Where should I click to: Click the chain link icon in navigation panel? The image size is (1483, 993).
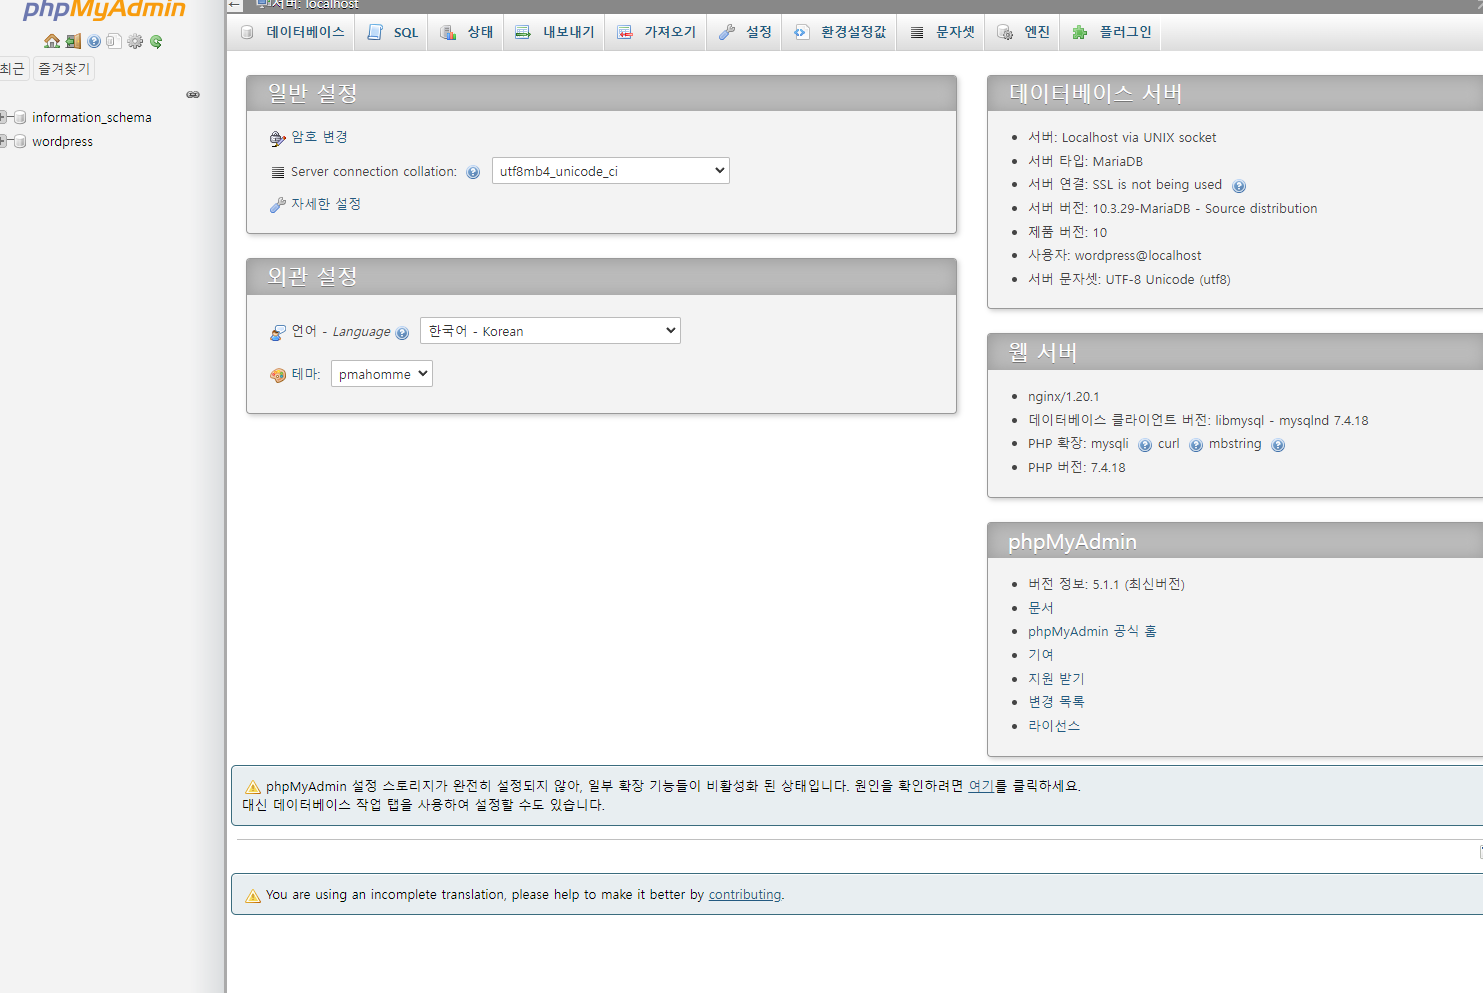[193, 95]
